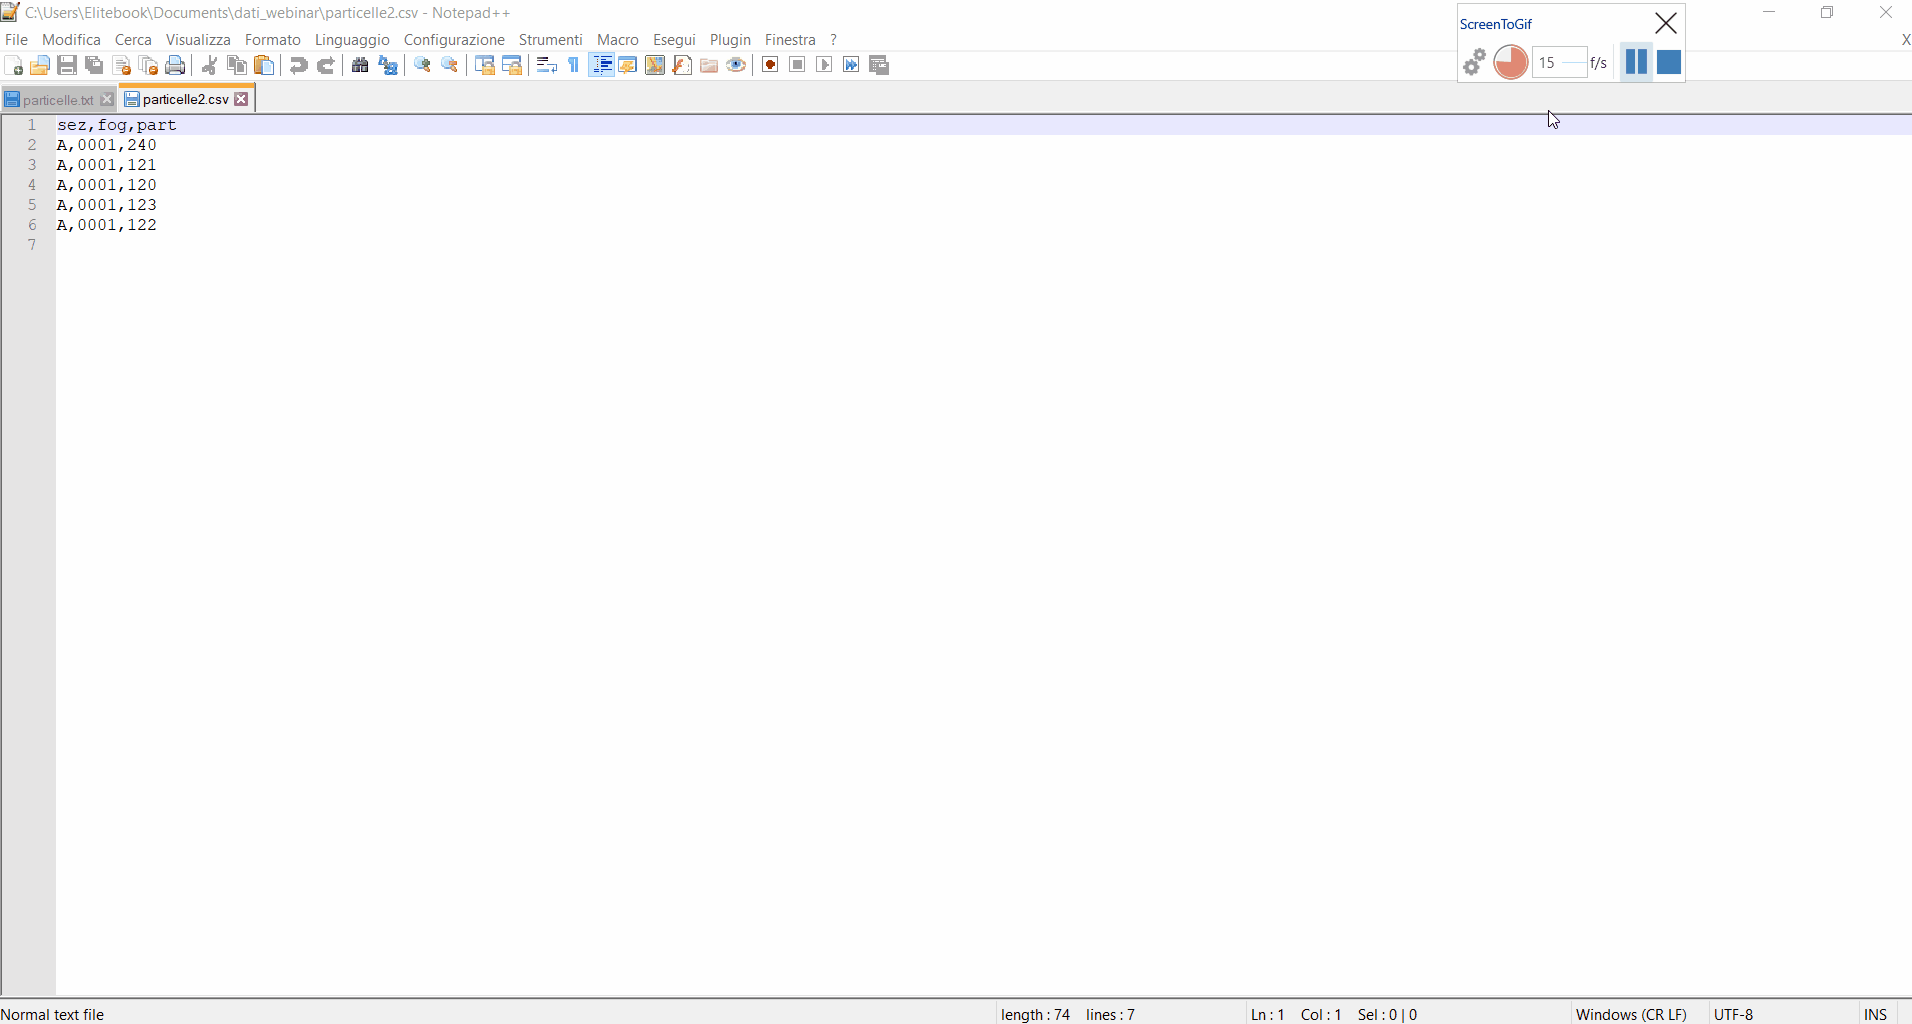Click the Save Recorded Macro icon
1912x1024 pixels.
click(x=879, y=65)
